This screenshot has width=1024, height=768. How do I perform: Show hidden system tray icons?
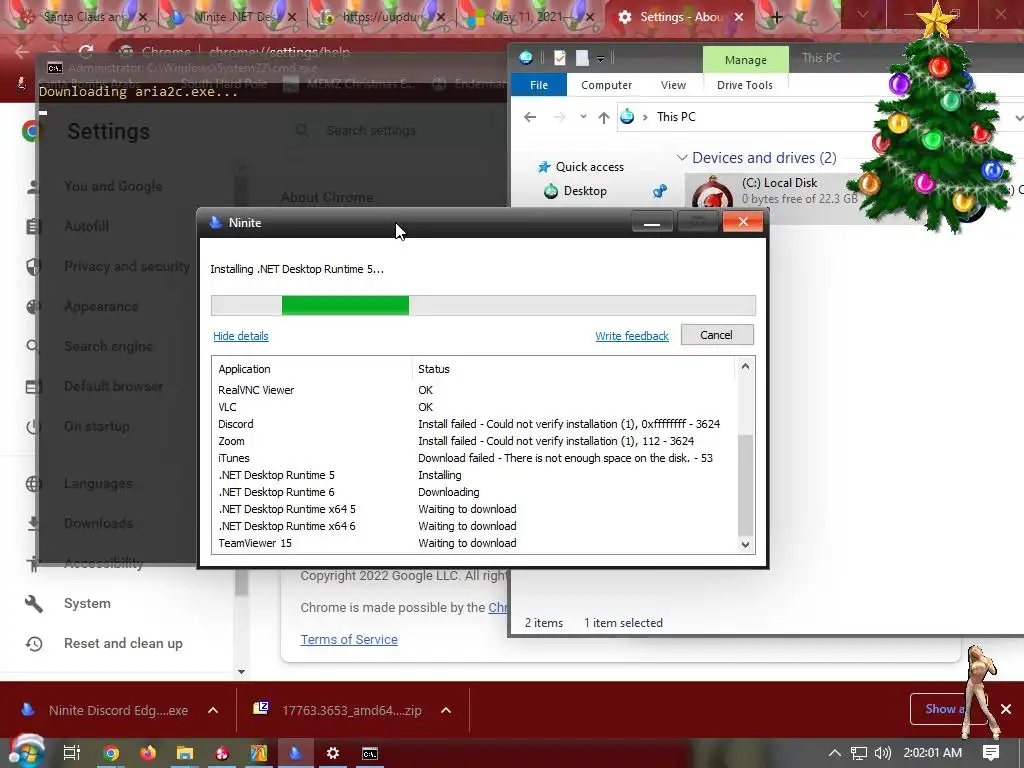pyautogui.click(x=835, y=753)
